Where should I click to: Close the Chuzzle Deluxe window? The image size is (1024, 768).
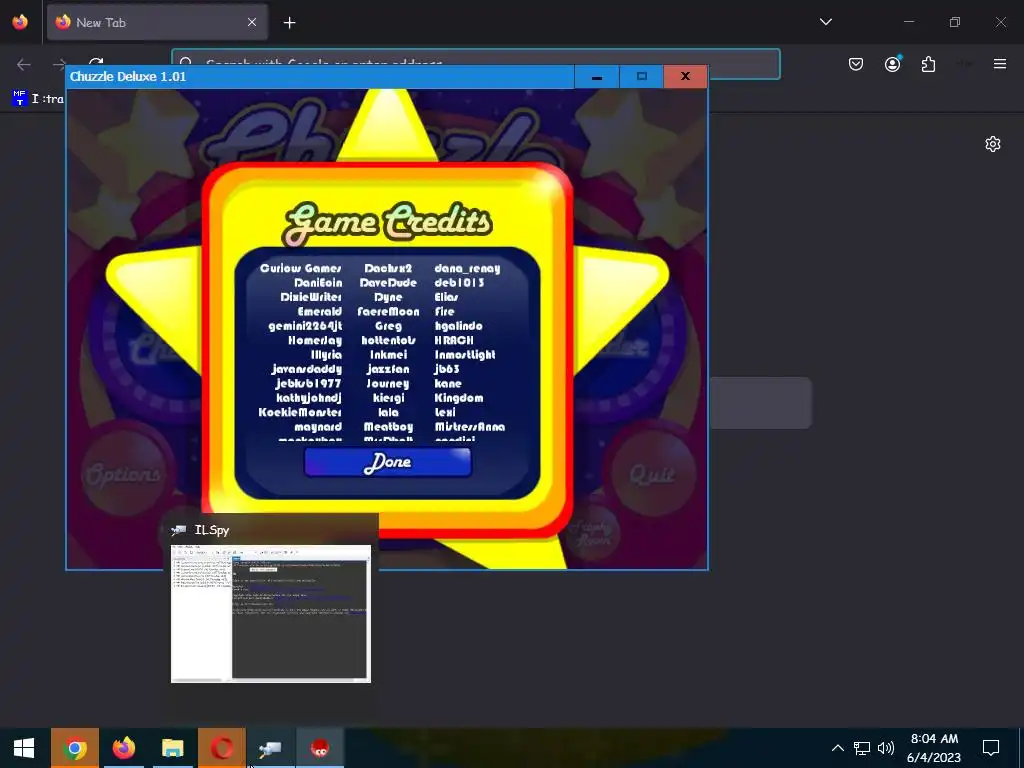click(x=685, y=76)
